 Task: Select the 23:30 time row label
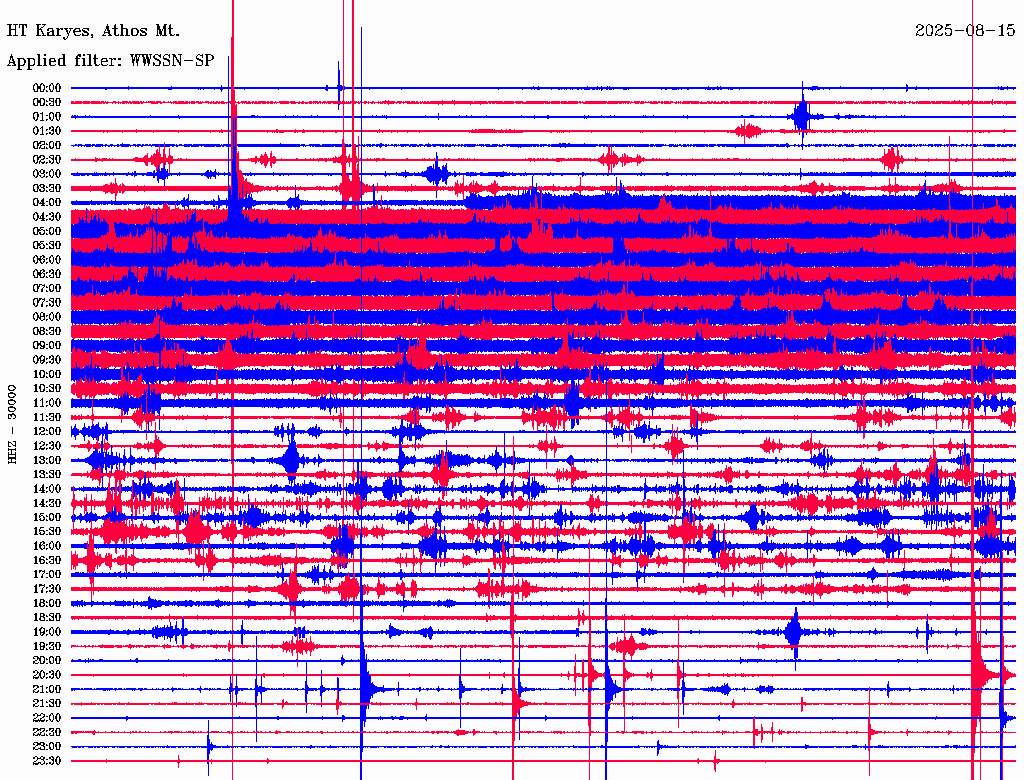46,760
